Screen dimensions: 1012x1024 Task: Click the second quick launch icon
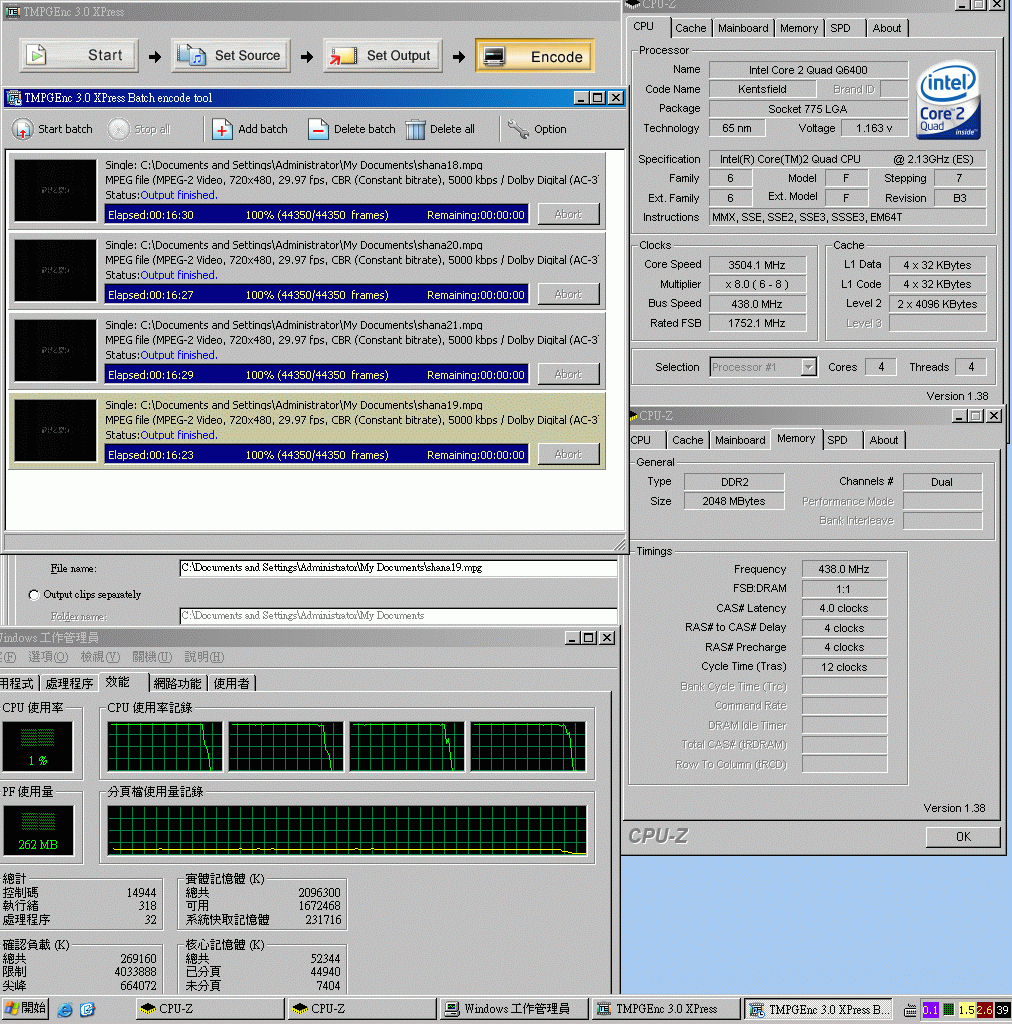(x=87, y=1010)
